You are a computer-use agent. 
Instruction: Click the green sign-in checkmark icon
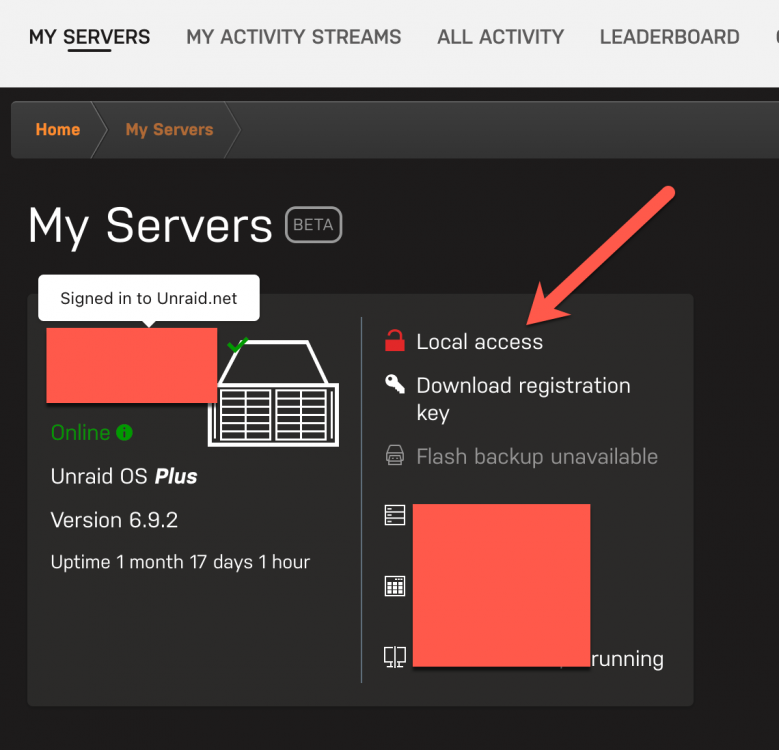237,344
